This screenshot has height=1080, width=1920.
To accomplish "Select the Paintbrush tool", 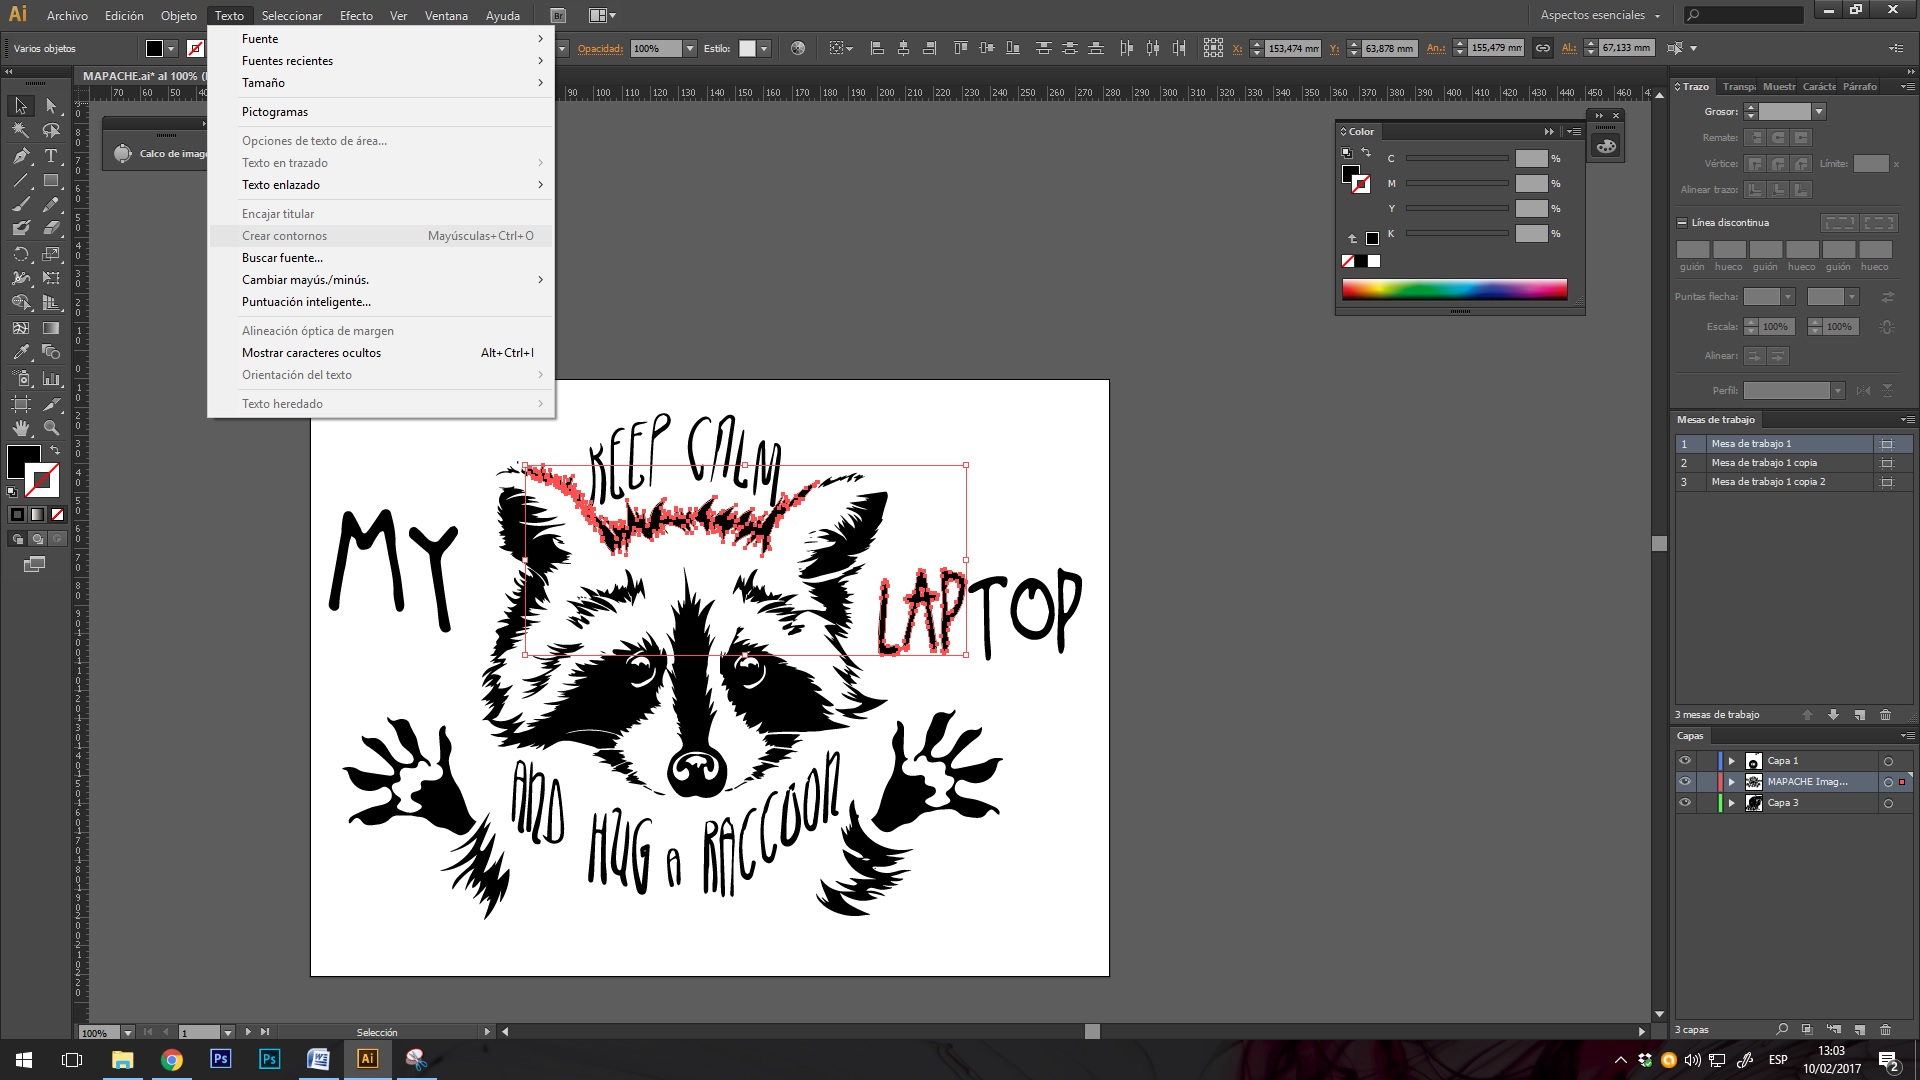I will tap(20, 204).
